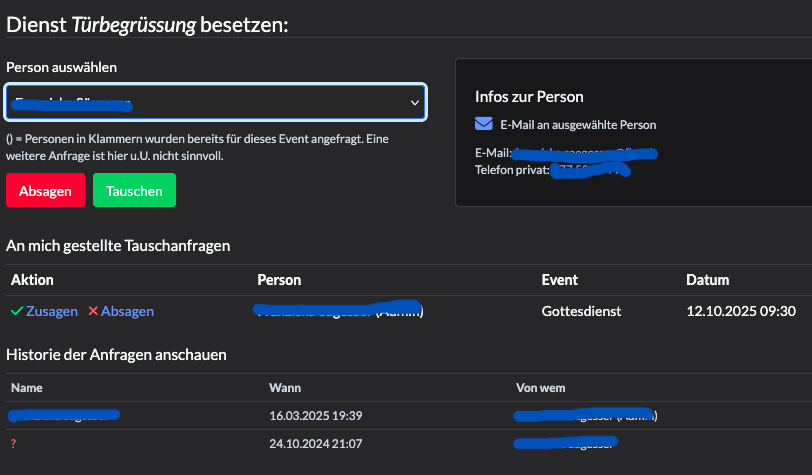Screen dimensions: 812x475
Task: Select the Gottesdienst event cell
Action: click(581, 311)
